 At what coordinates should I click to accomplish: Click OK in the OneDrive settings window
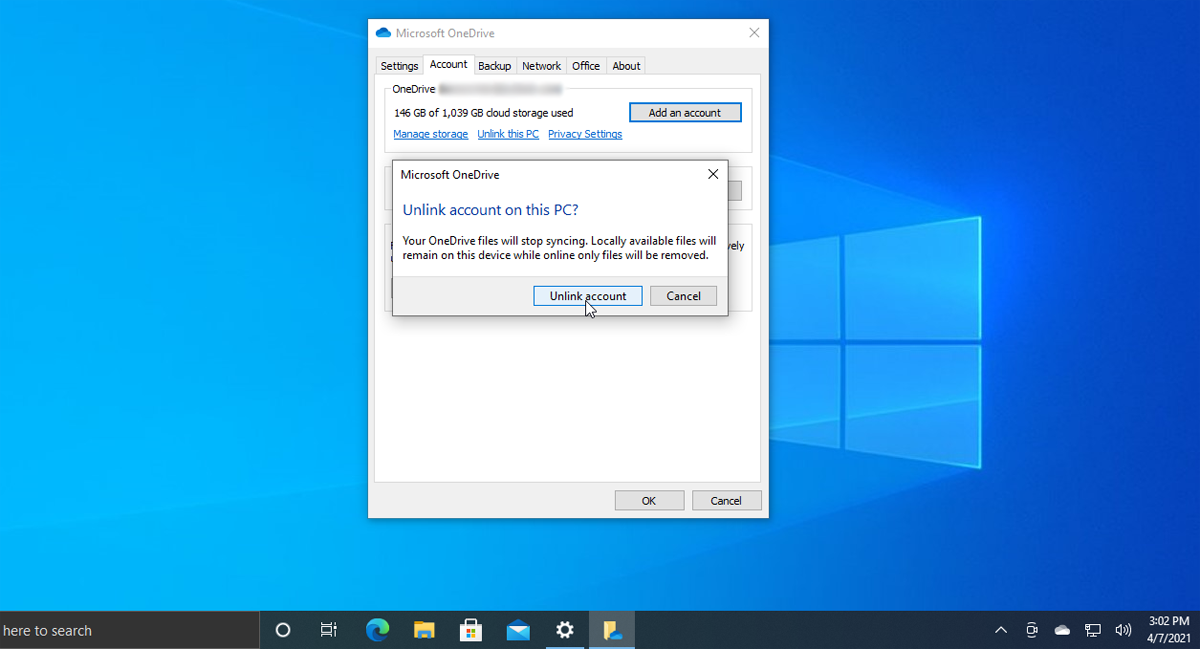click(x=649, y=501)
